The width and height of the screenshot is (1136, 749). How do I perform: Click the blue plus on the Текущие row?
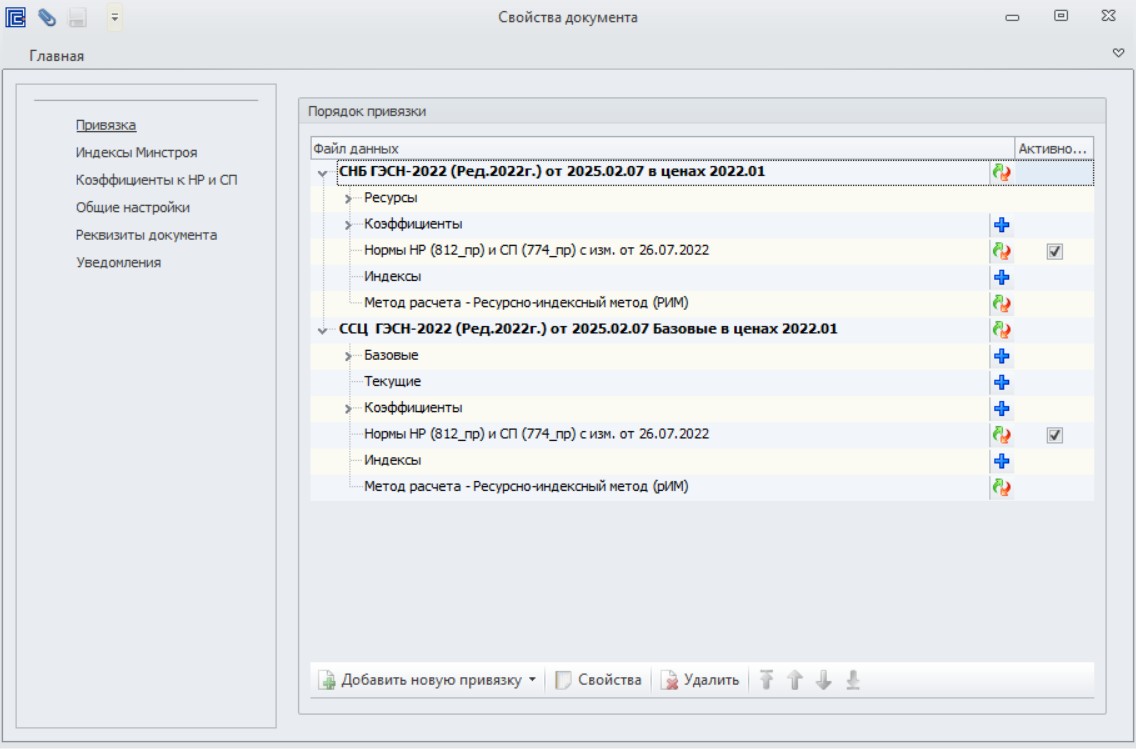[1001, 382]
